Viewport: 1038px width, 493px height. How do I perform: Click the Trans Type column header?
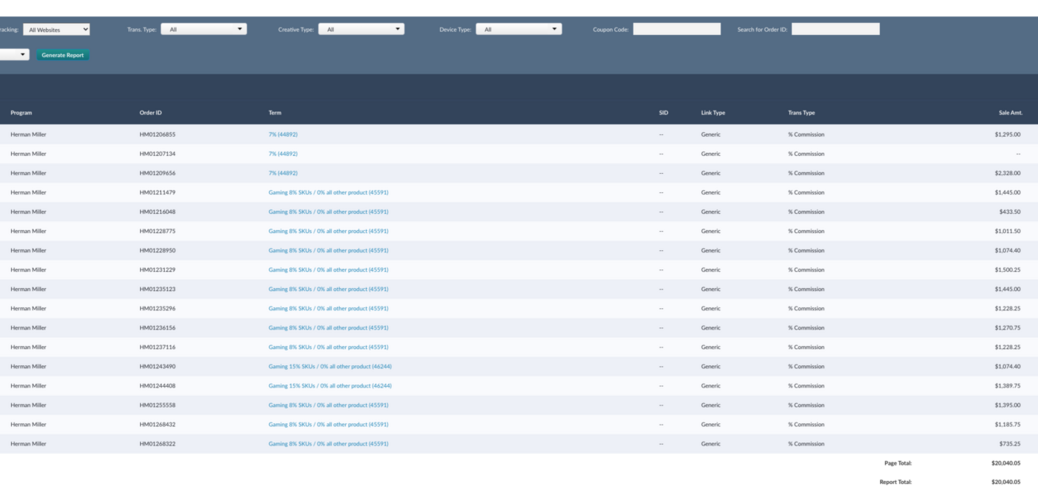801,113
